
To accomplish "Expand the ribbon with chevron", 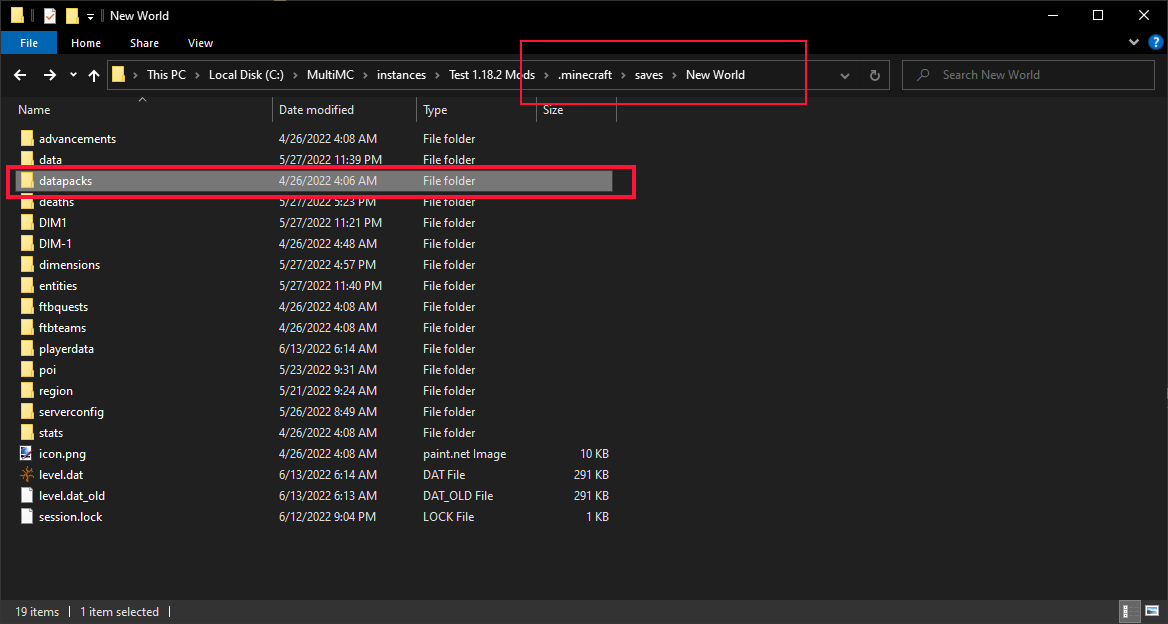I will click(x=1134, y=42).
